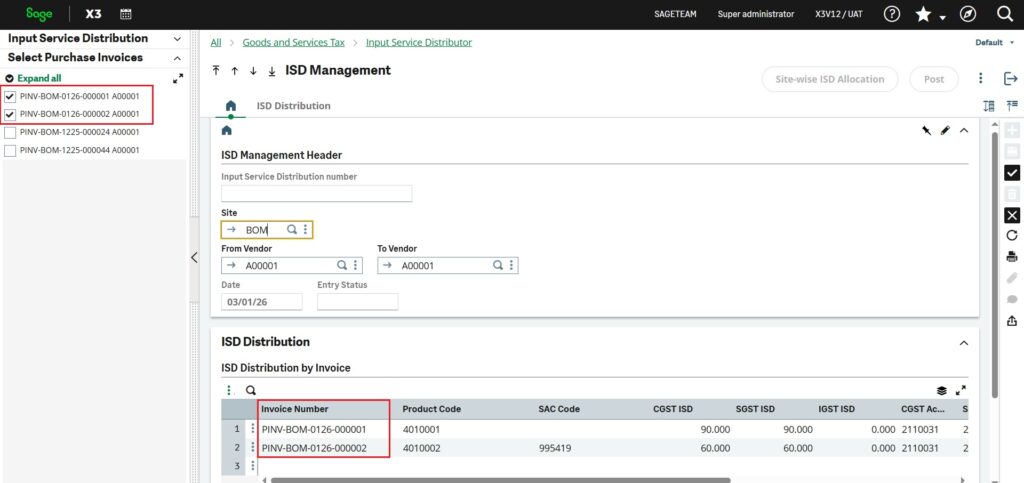Click the home icon on tab bar
Screen dimensions: 1024x483
coord(231,106)
